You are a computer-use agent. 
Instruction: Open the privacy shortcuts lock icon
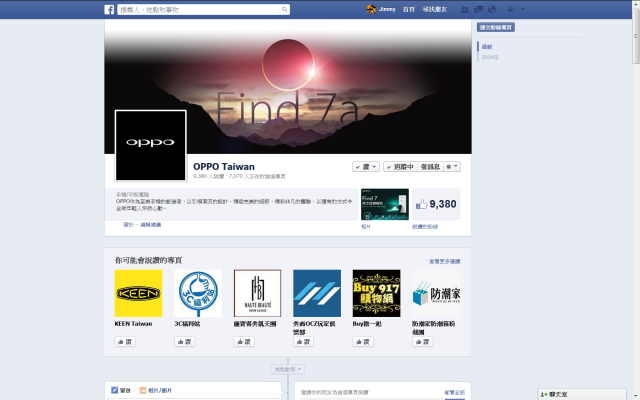(x=511, y=9)
